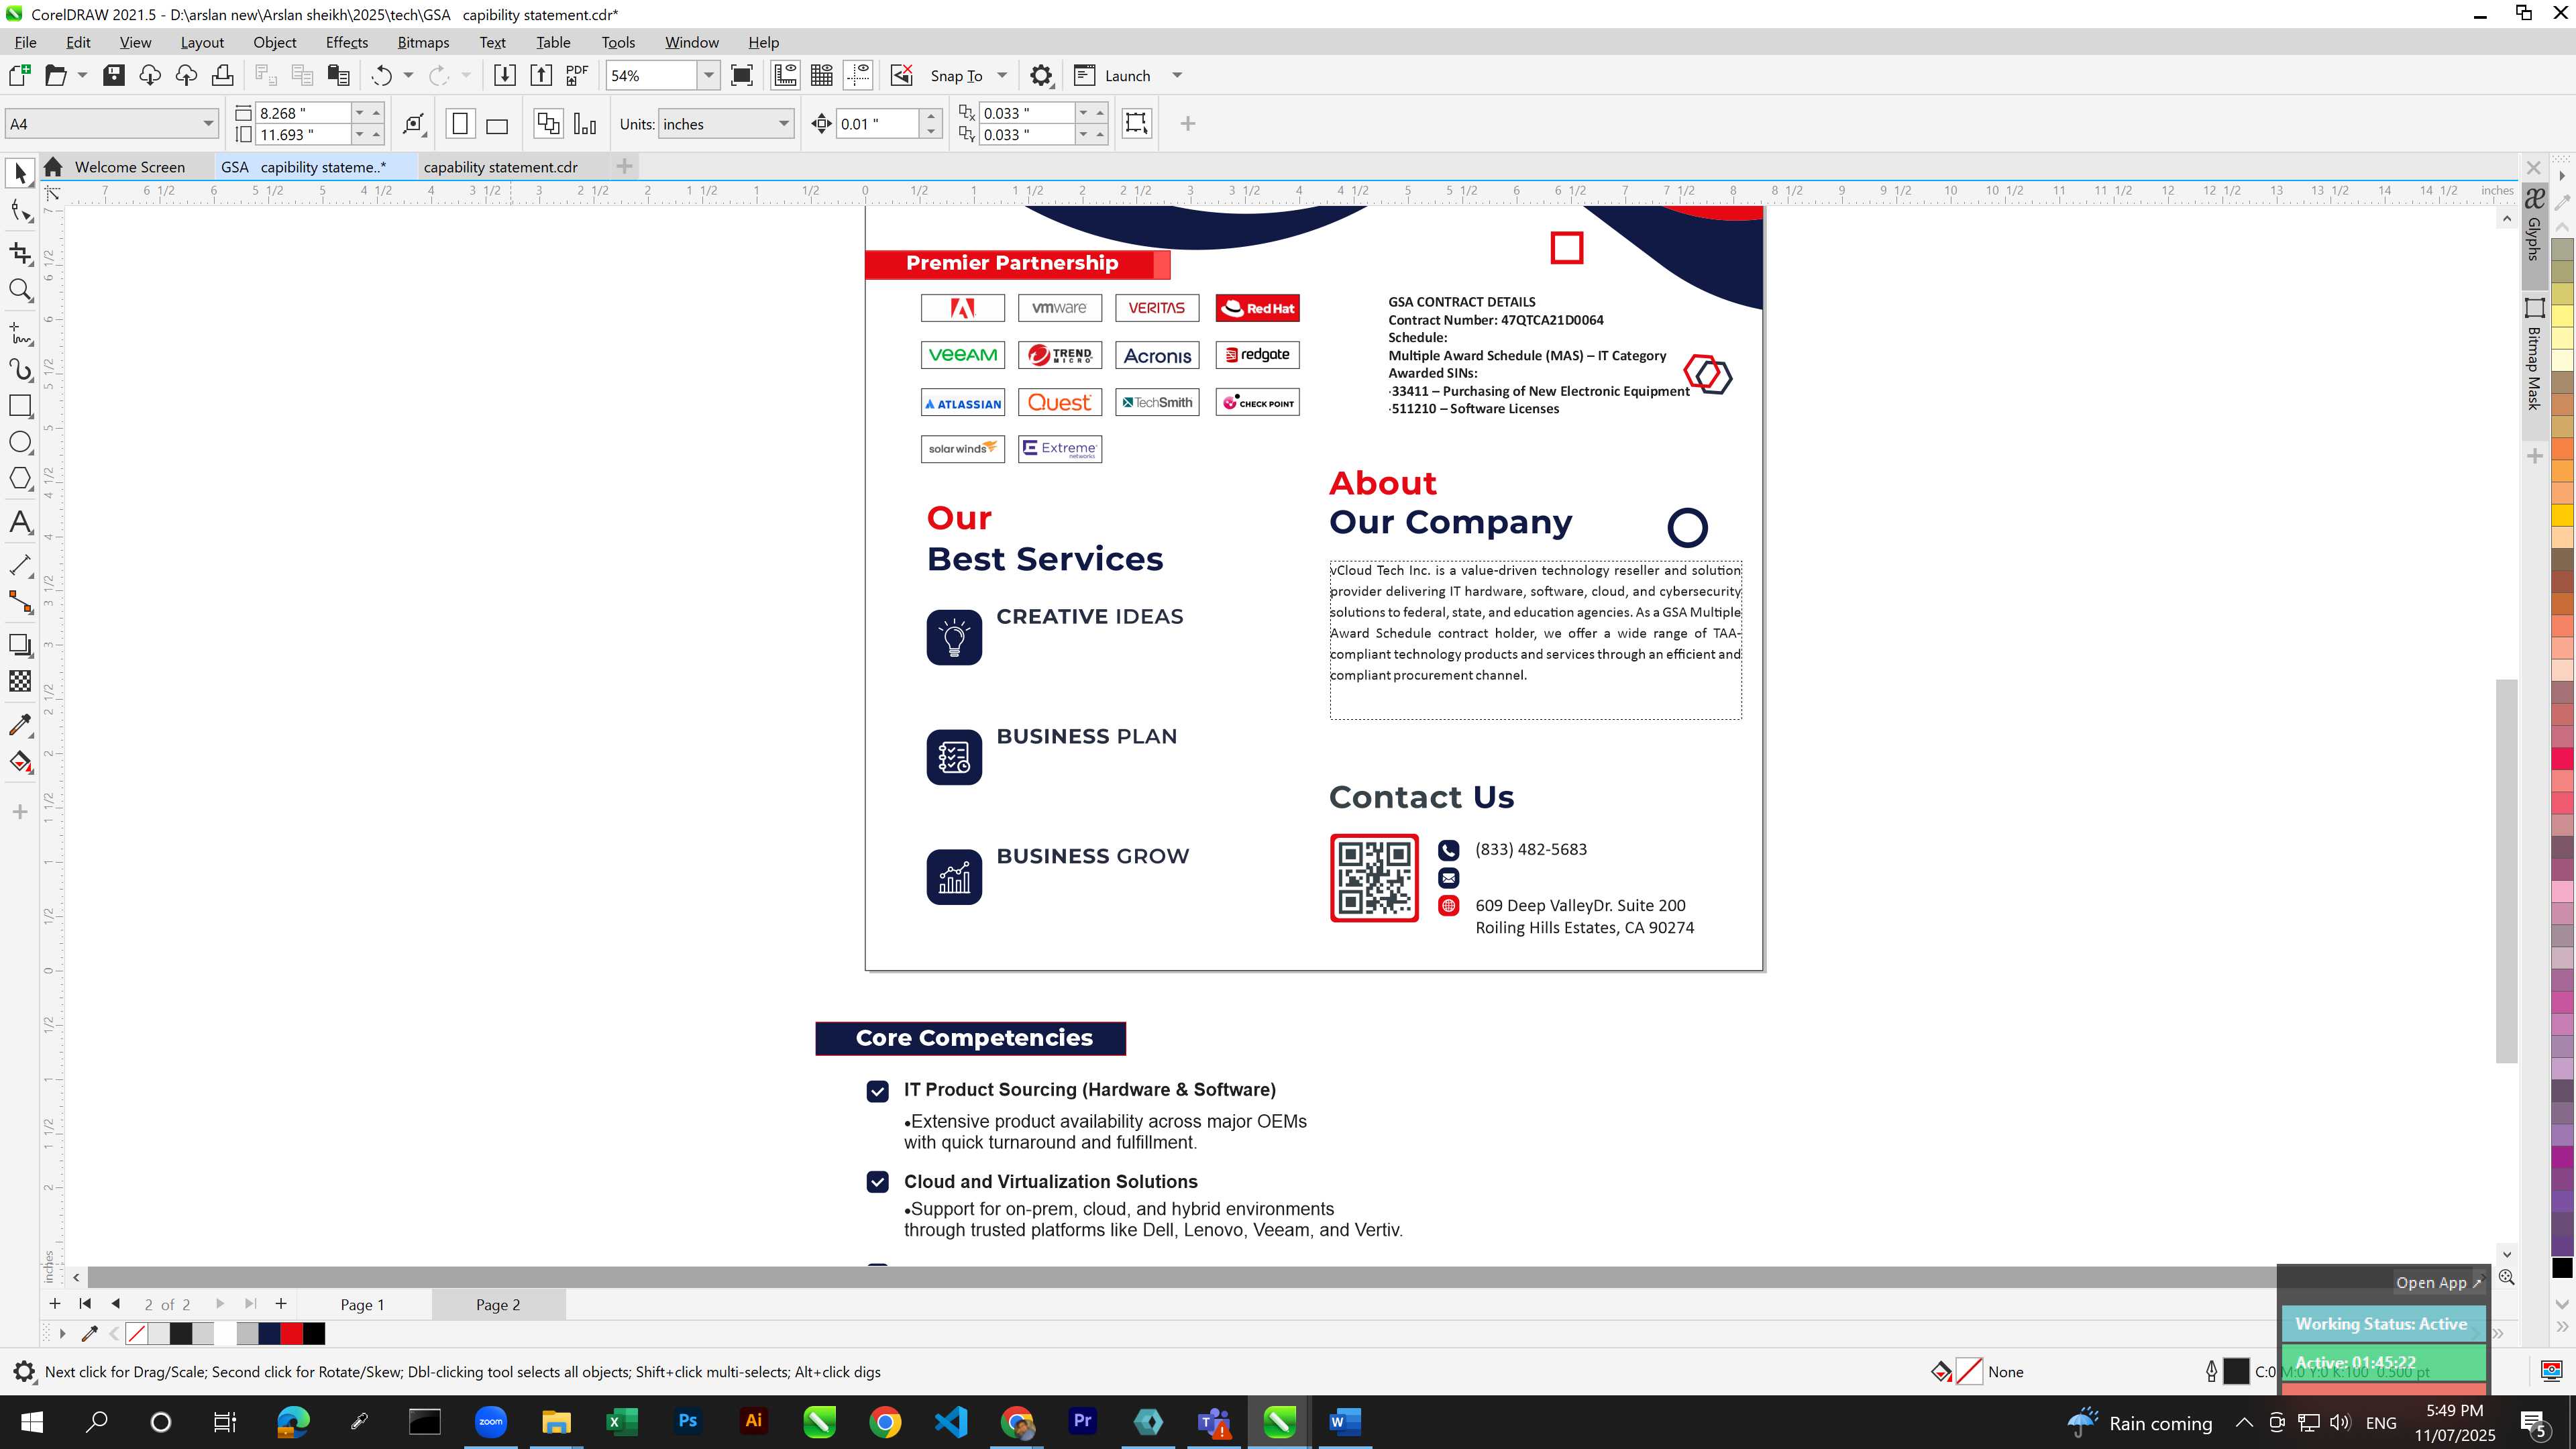Expand the Undo history dropdown arrow
Screen dimensions: 2576x1449
pyautogui.click(x=408, y=75)
